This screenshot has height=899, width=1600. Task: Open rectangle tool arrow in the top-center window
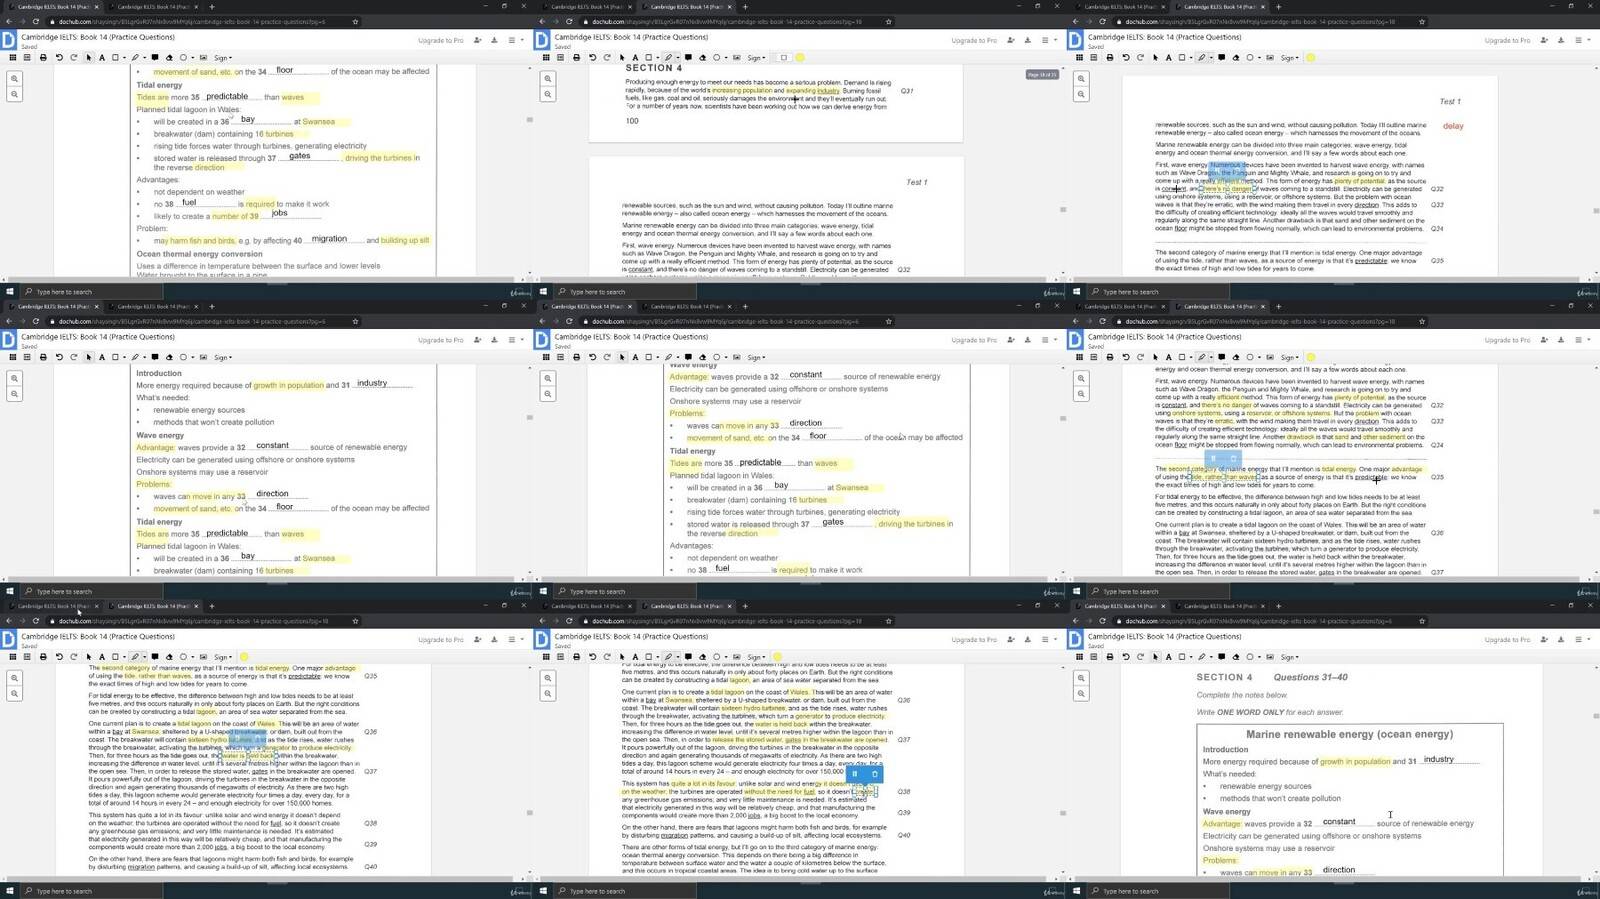(657, 57)
